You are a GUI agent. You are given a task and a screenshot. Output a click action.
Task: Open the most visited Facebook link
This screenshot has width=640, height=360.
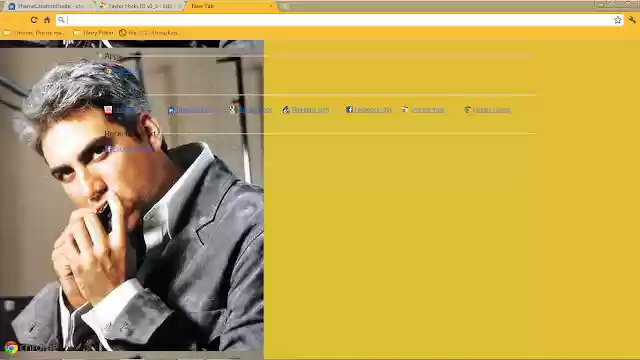(x=369, y=110)
